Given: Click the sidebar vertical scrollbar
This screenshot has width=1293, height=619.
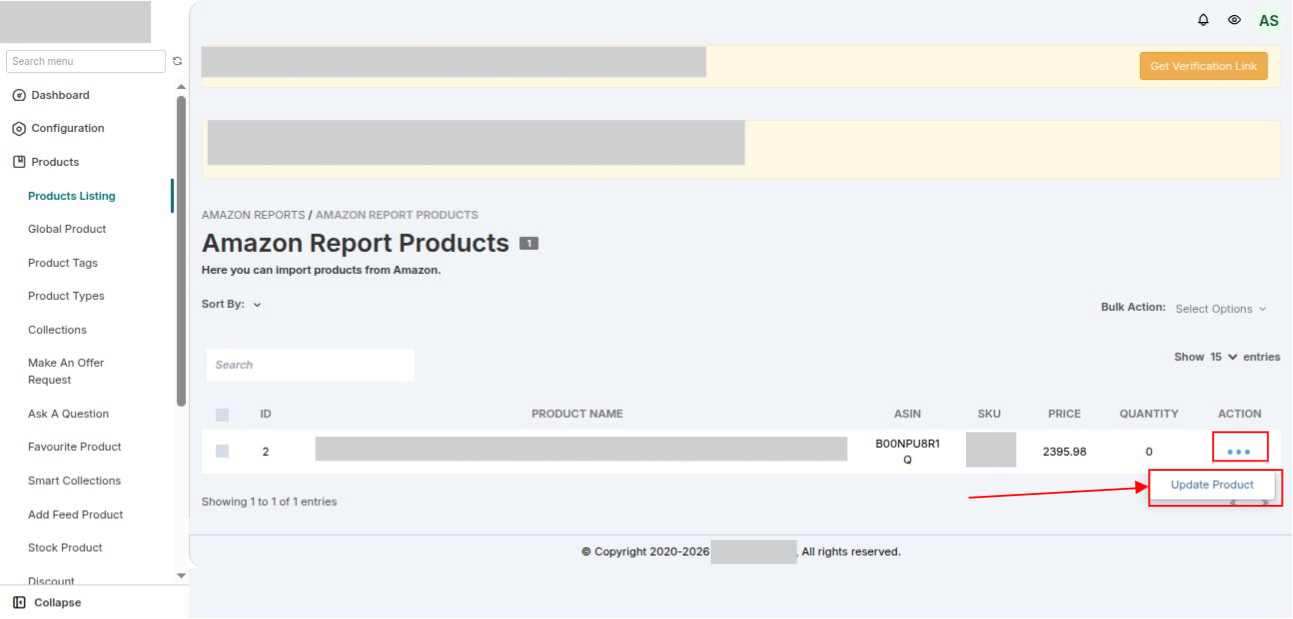Looking at the screenshot, I should [x=181, y=250].
